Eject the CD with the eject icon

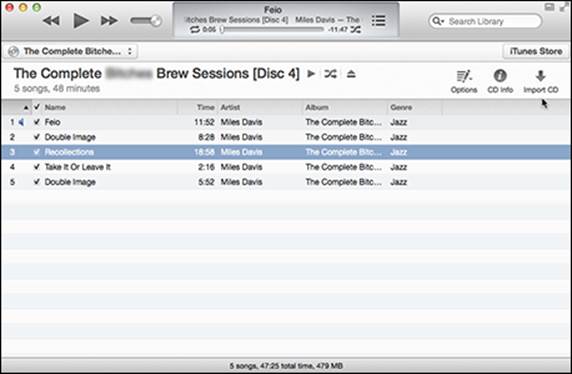coord(351,74)
